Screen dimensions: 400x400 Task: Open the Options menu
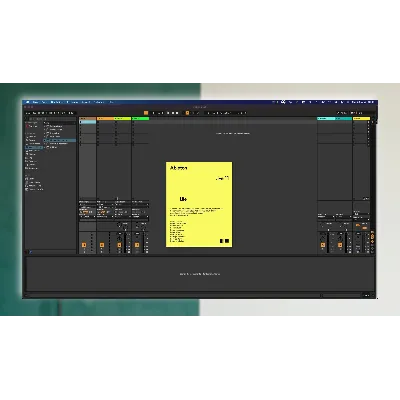pos(98,102)
